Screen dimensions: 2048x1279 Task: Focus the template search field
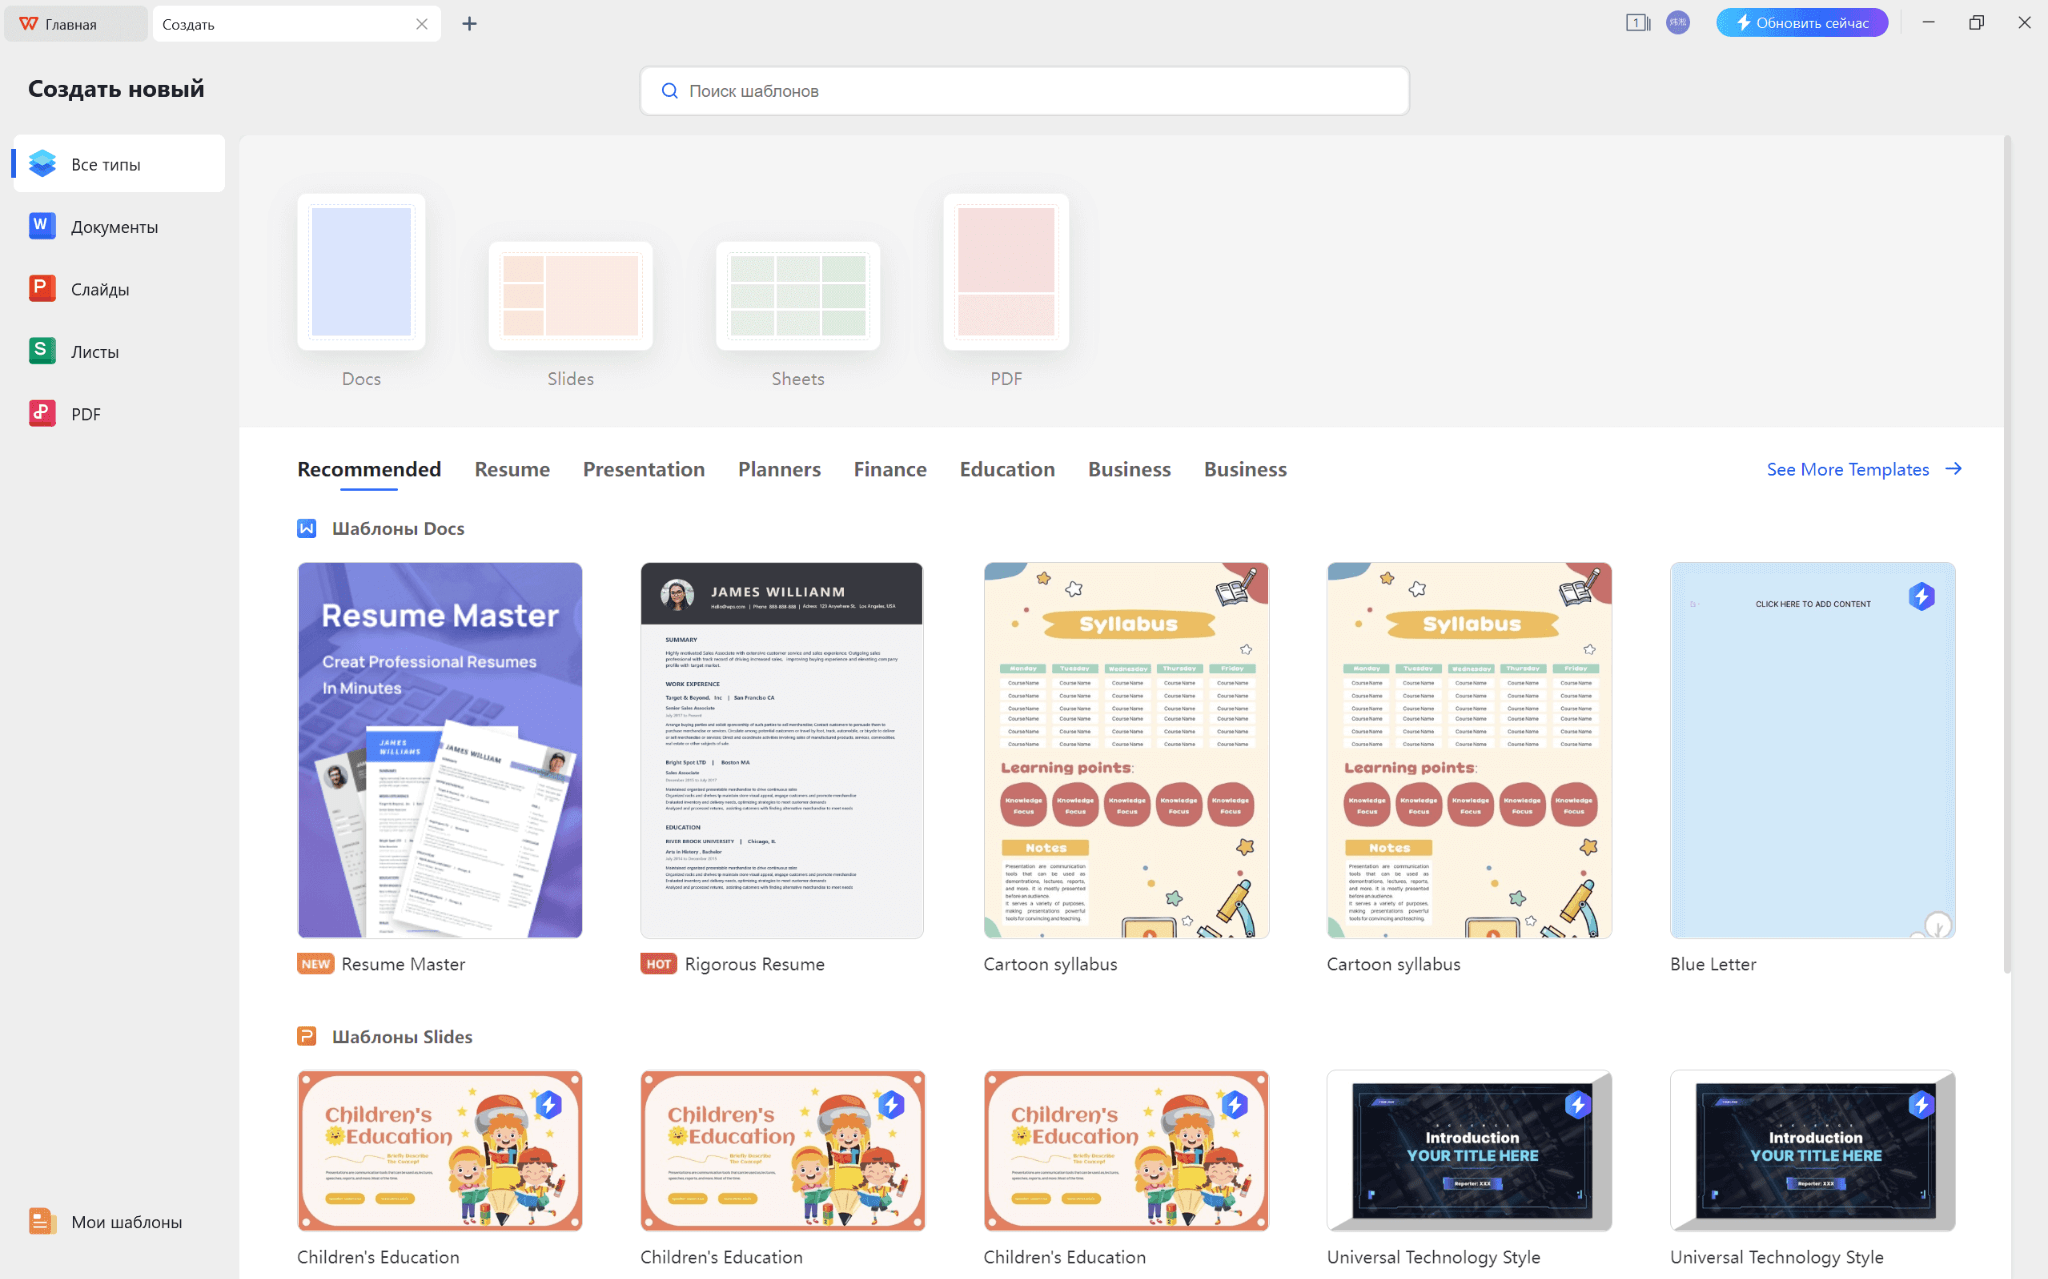[x=1024, y=91]
